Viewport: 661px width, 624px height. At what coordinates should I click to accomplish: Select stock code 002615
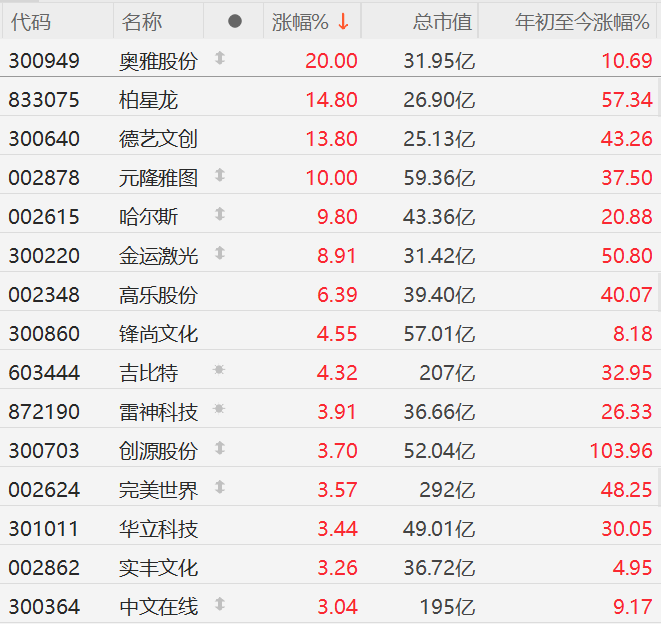(x=44, y=217)
